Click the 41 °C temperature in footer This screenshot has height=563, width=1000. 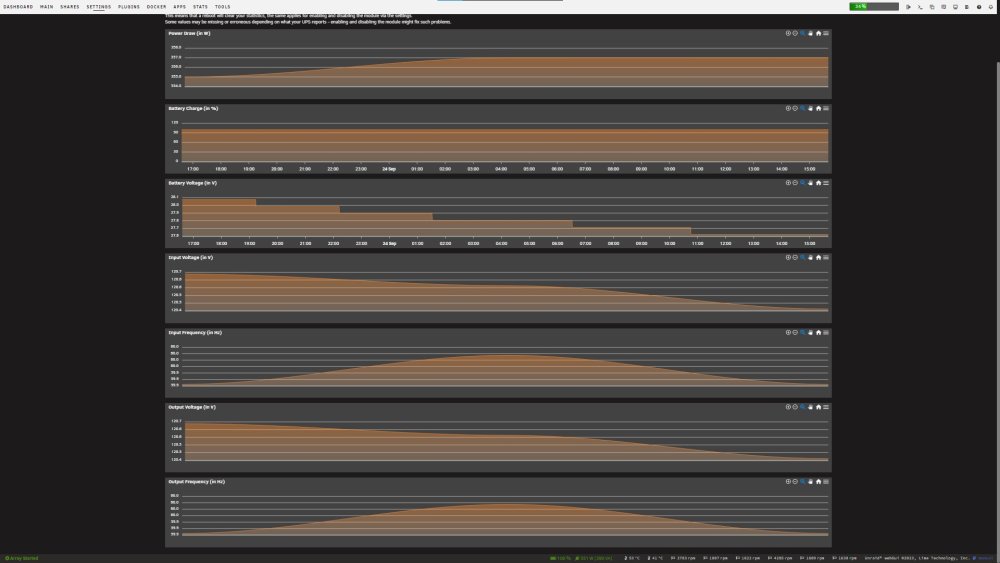pyautogui.click(x=656, y=558)
